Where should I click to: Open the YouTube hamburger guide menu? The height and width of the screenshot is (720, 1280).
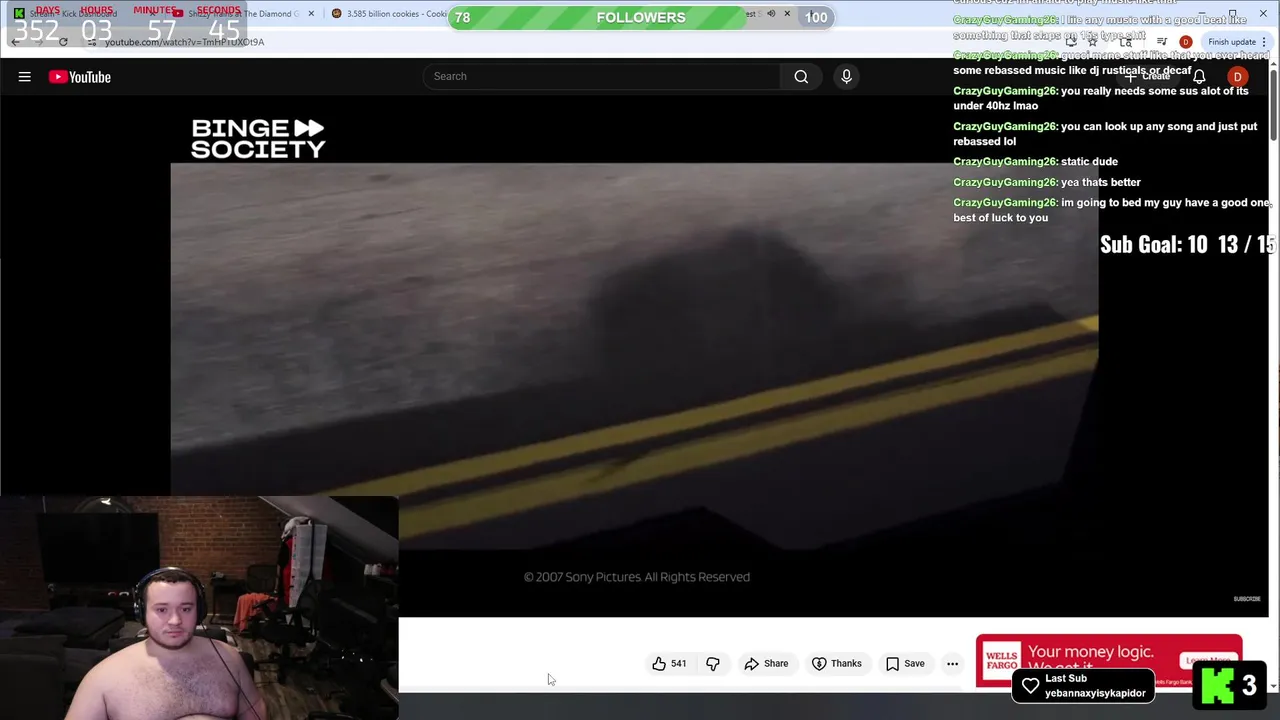tap(24, 77)
